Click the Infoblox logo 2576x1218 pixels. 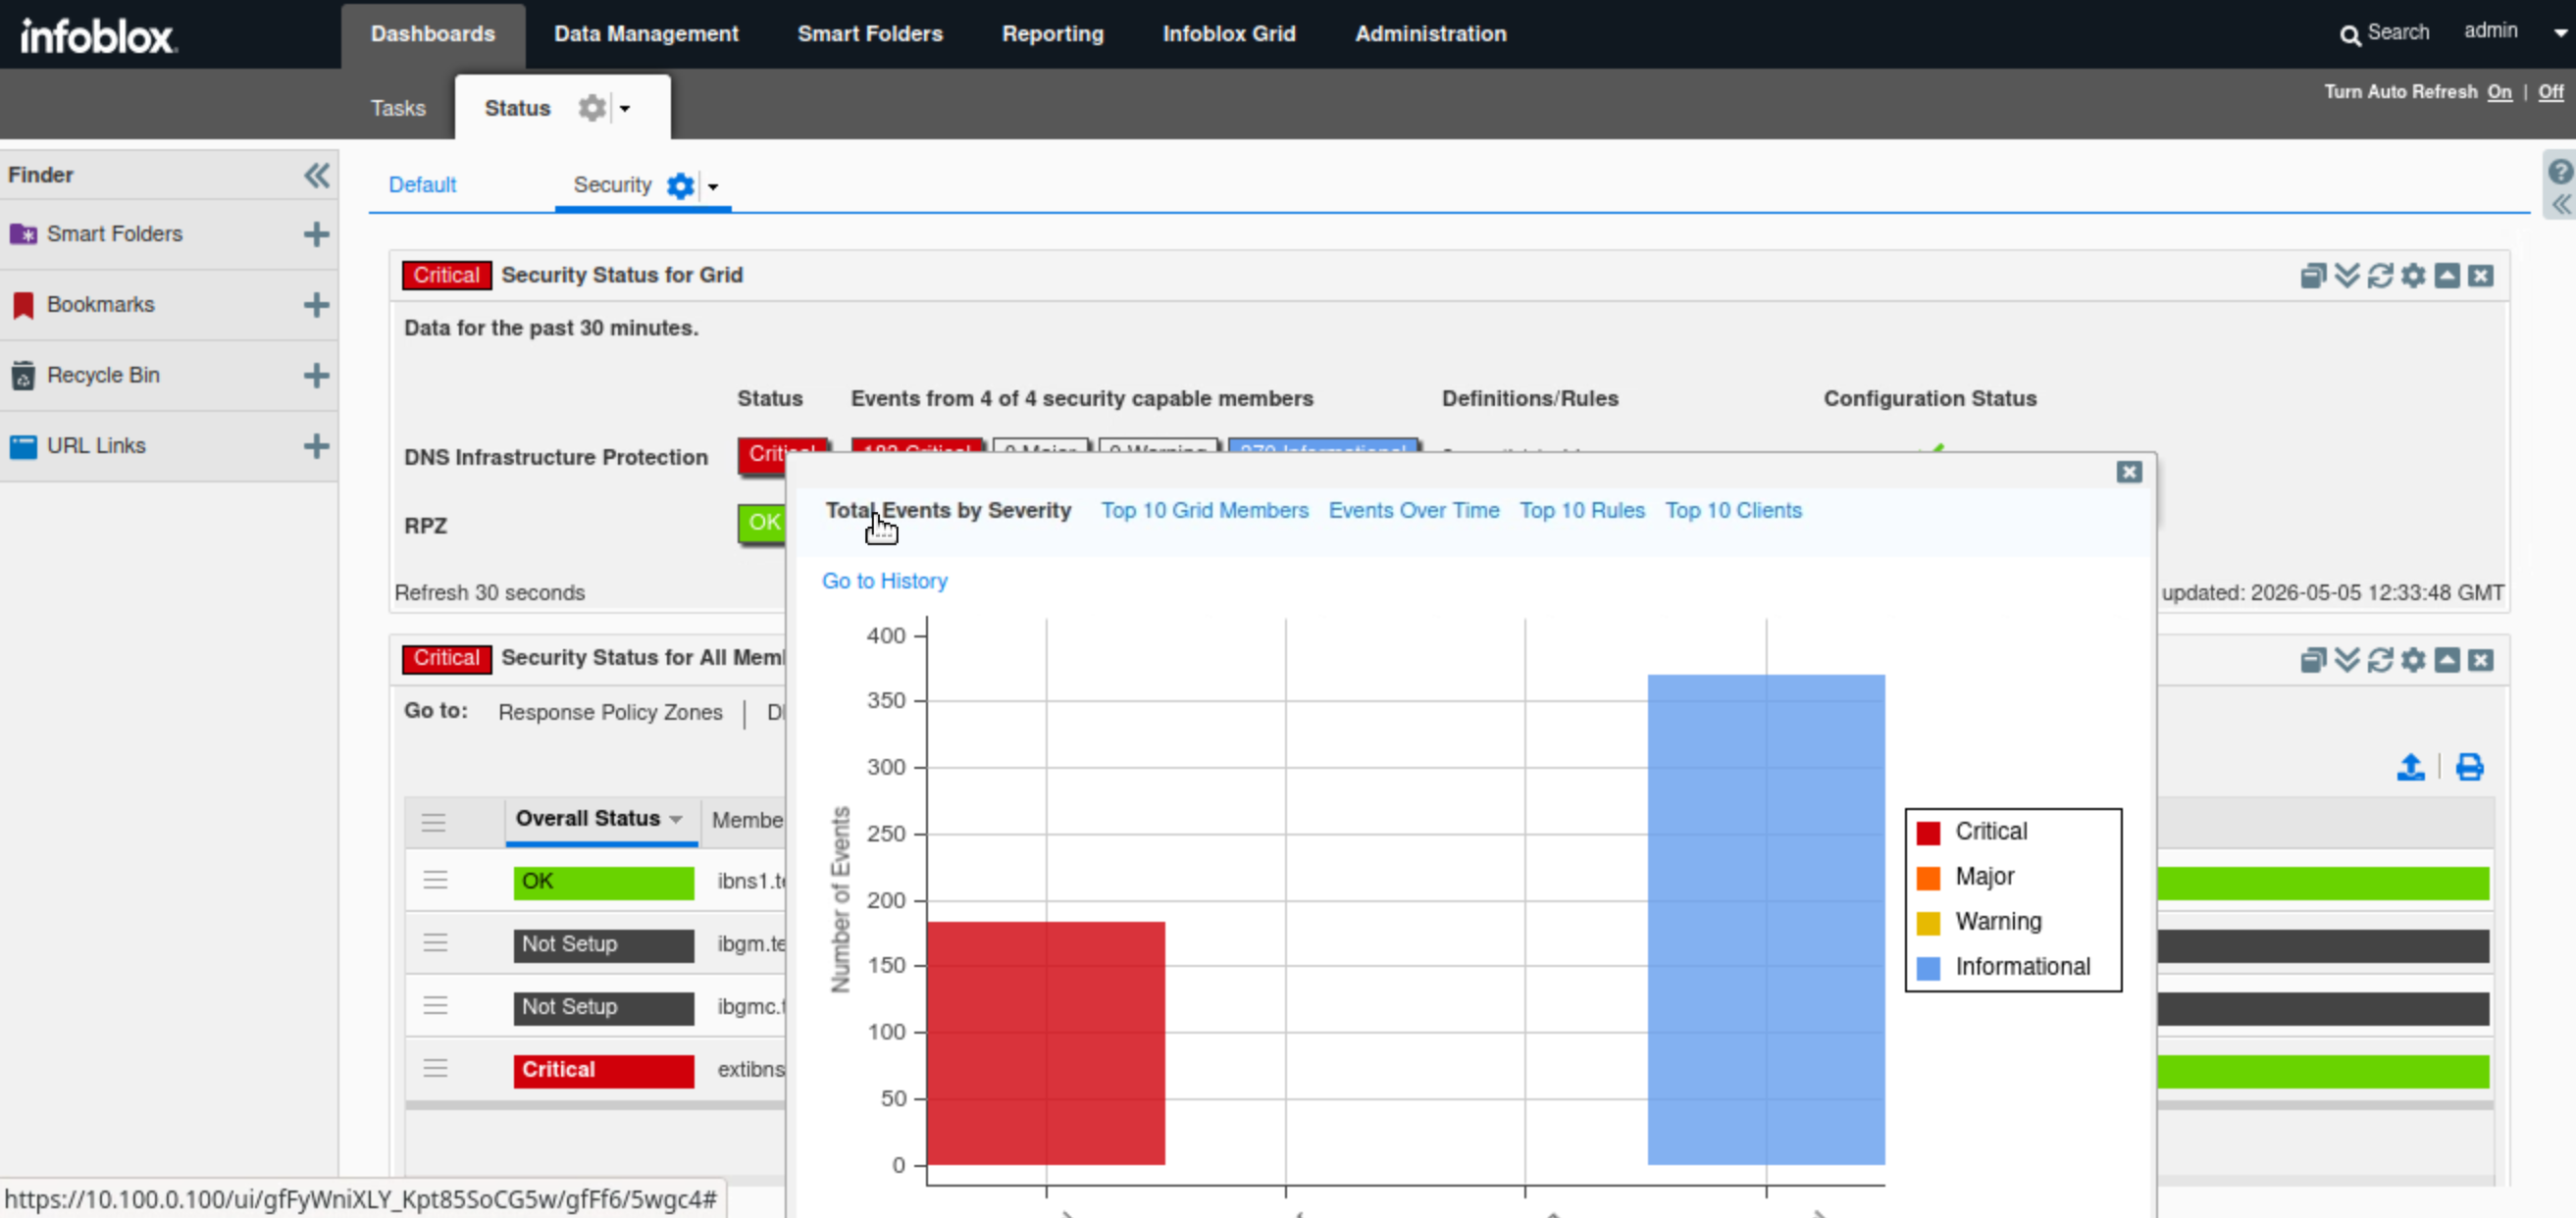pyautogui.click(x=98, y=36)
